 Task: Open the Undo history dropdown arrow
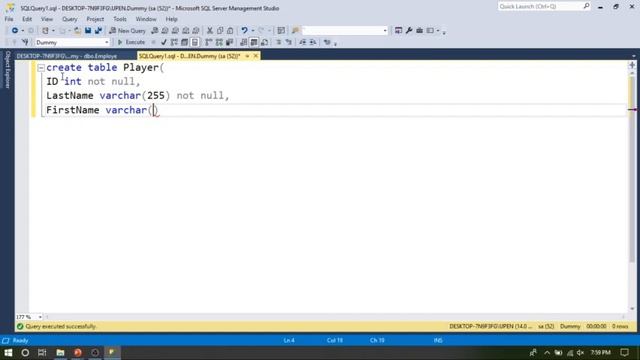(252, 31)
